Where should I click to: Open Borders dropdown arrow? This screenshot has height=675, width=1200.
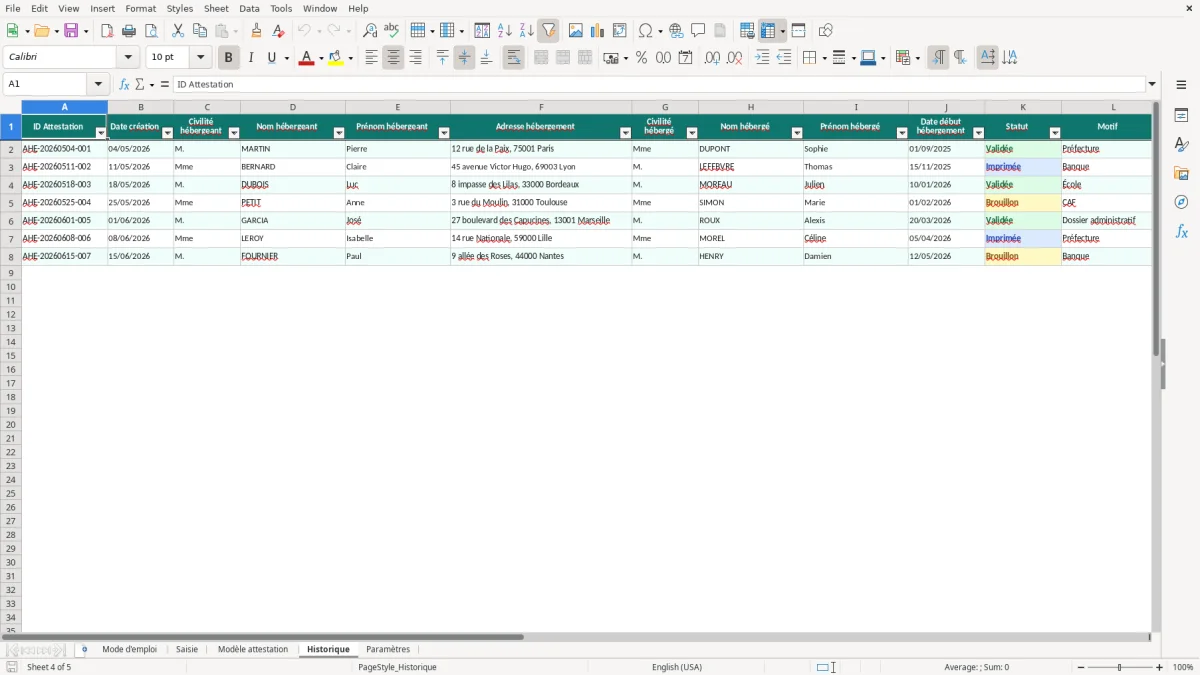[x=823, y=58]
